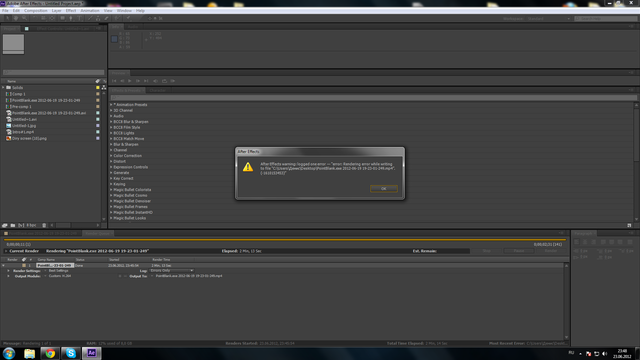The image size is (640, 360).
Task: Select the Pan Behind tool
Action: pyautogui.click(x=52, y=18)
